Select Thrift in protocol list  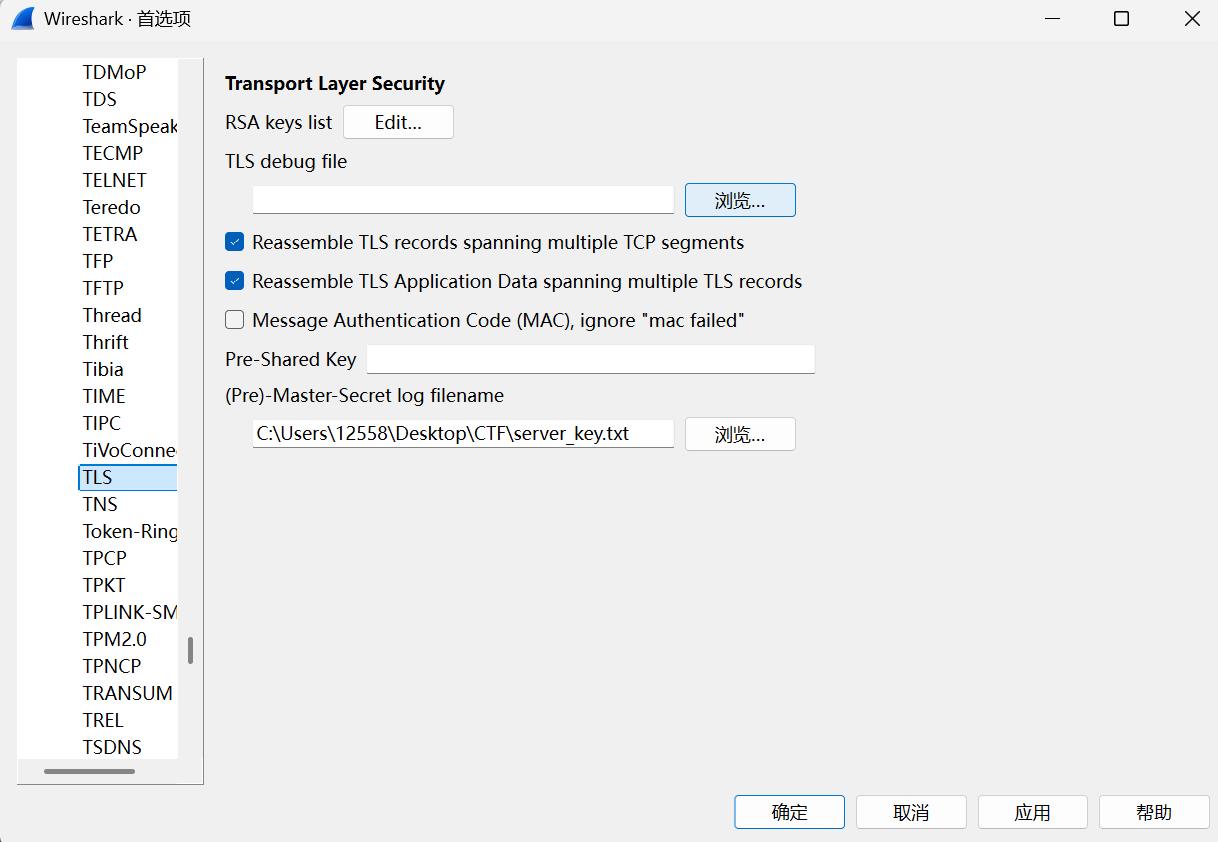click(x=106, y=342)
